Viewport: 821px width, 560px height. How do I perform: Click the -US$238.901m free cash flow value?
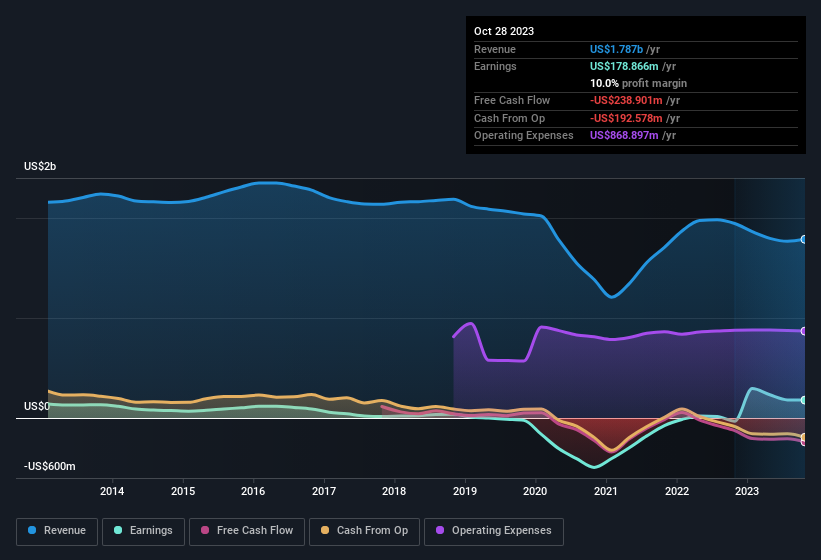(x=626, y=100)
